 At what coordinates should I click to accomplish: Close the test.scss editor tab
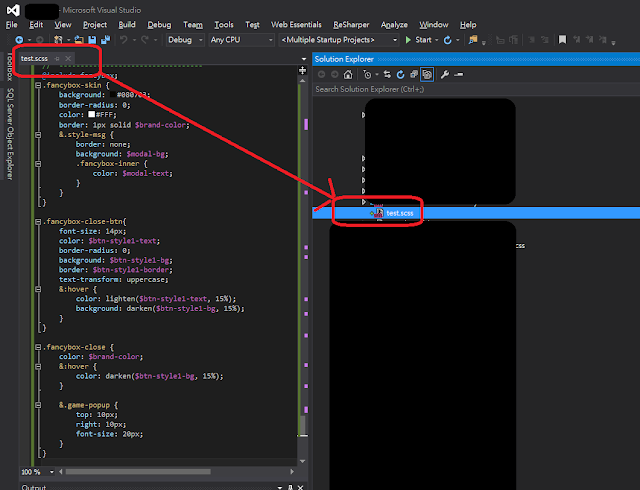click(x=68, y=59)
